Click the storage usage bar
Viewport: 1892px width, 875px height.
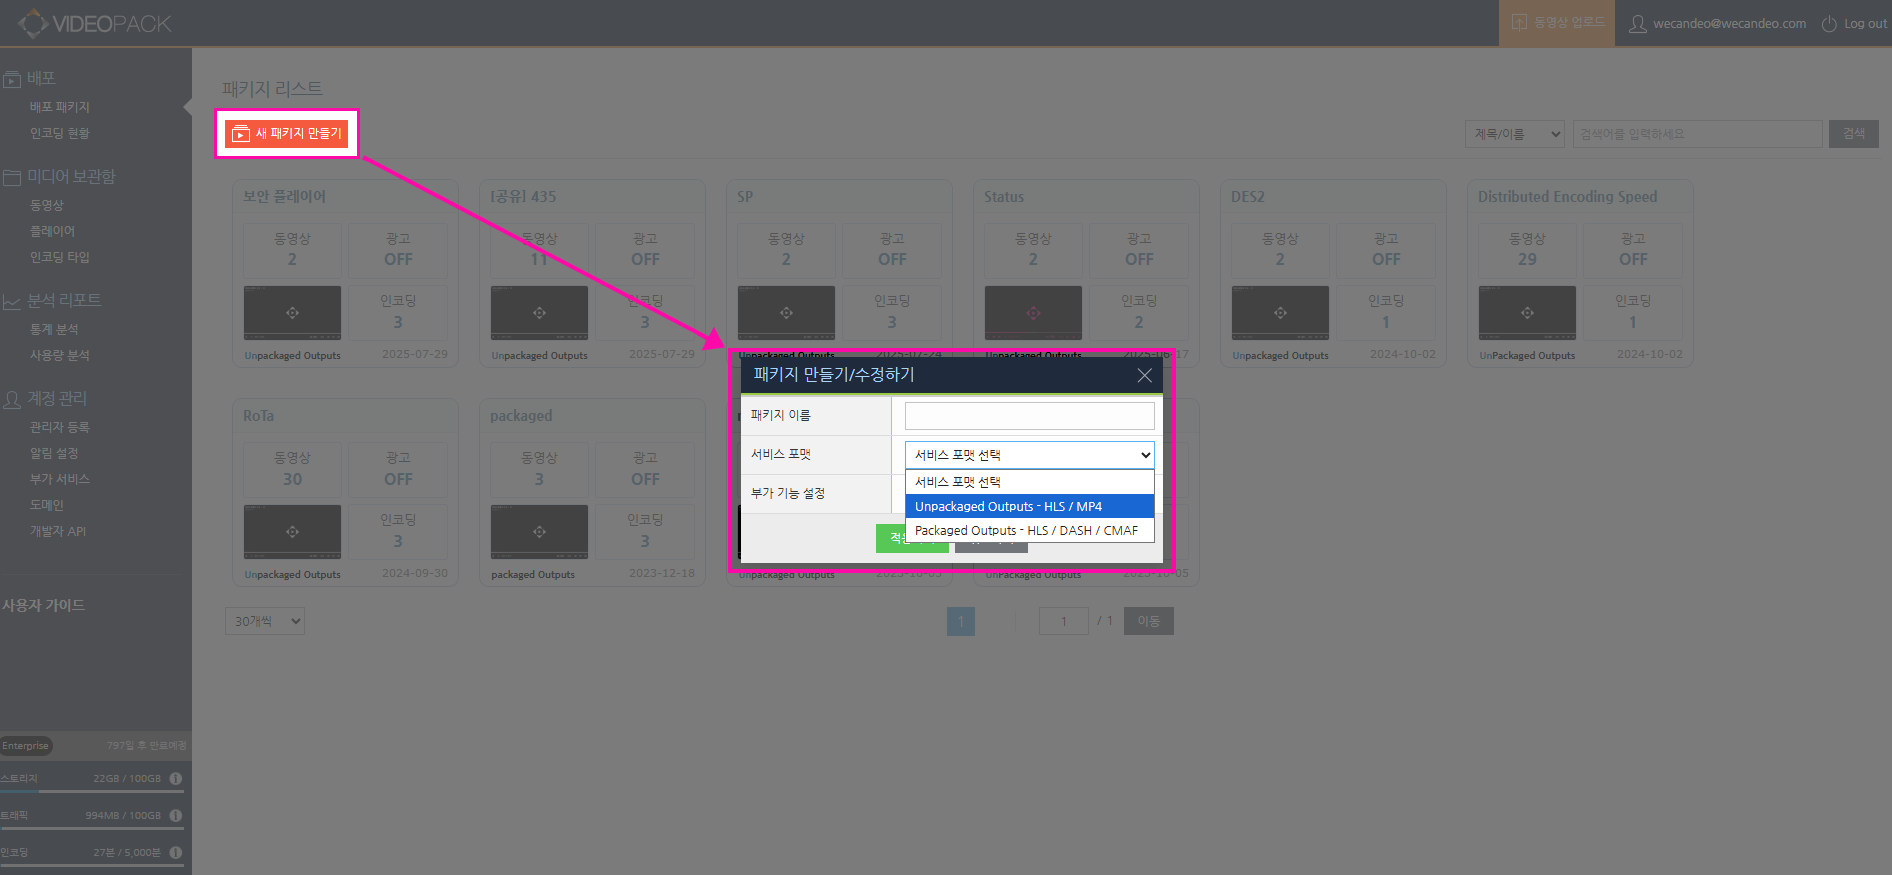tap(92, 791)
